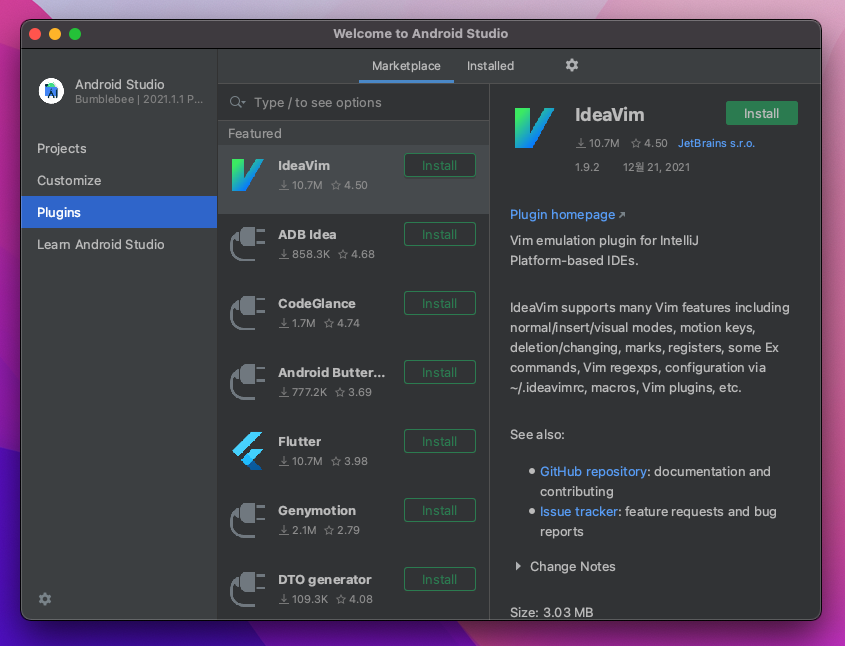Click version number 1.9.2
Image resolution: width=845 pixels, height=646 pixels.
(x=587, y=167)
